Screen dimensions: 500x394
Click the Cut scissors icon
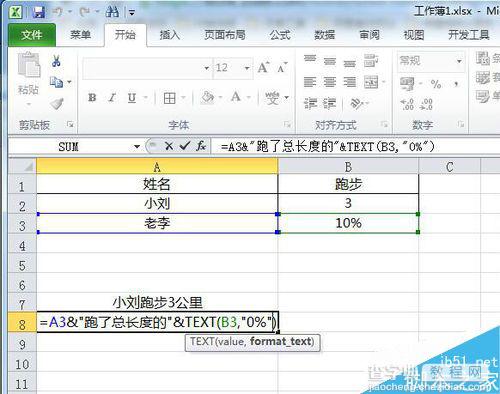[56, 61]
